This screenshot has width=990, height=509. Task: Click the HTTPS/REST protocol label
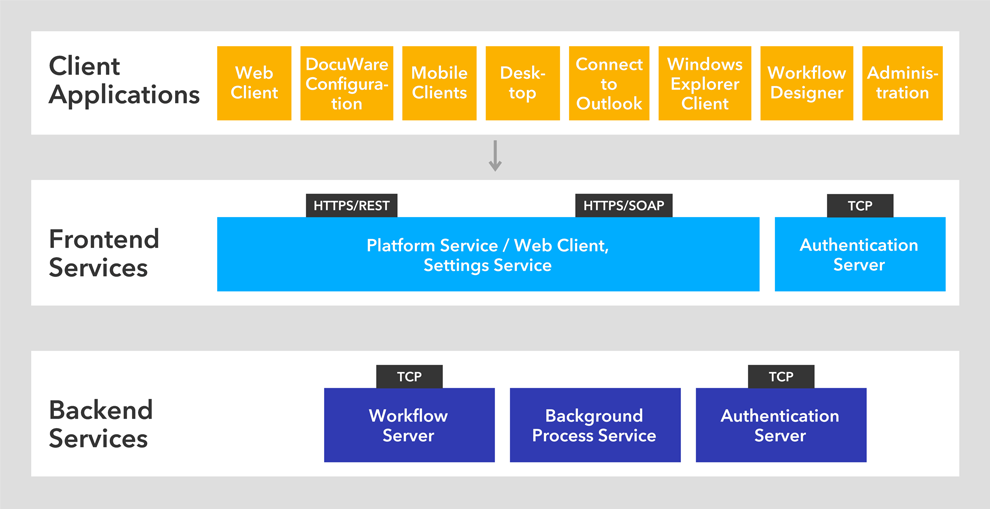point(352,206)
